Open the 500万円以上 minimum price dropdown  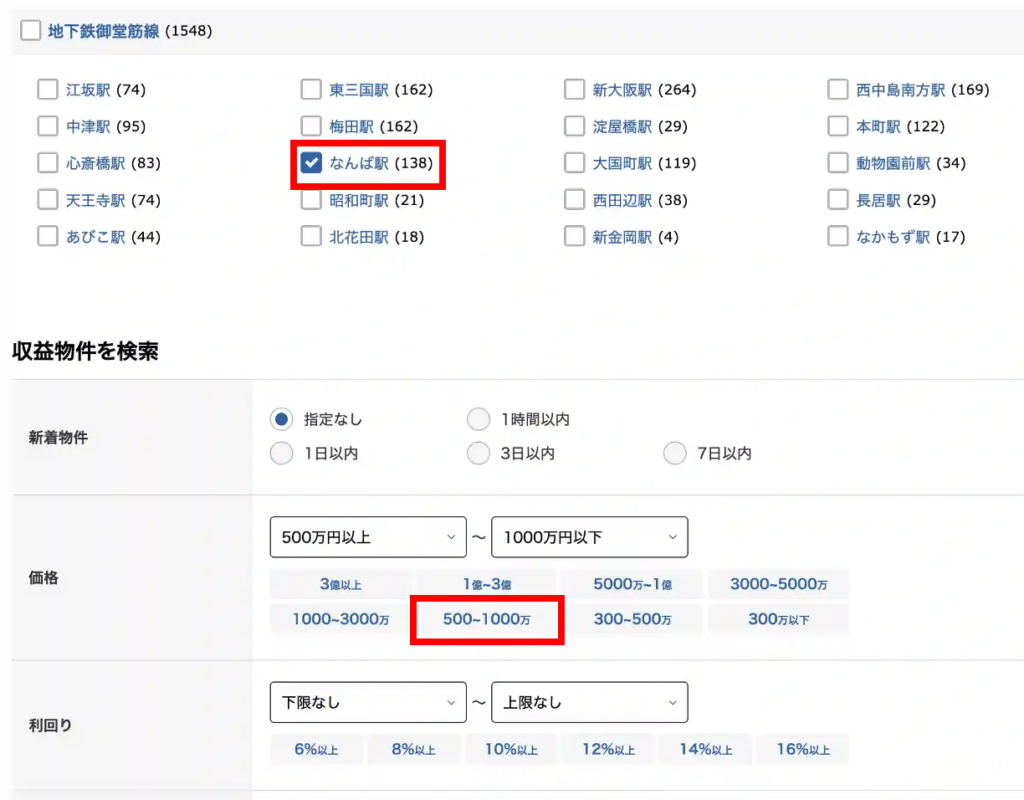368,537
